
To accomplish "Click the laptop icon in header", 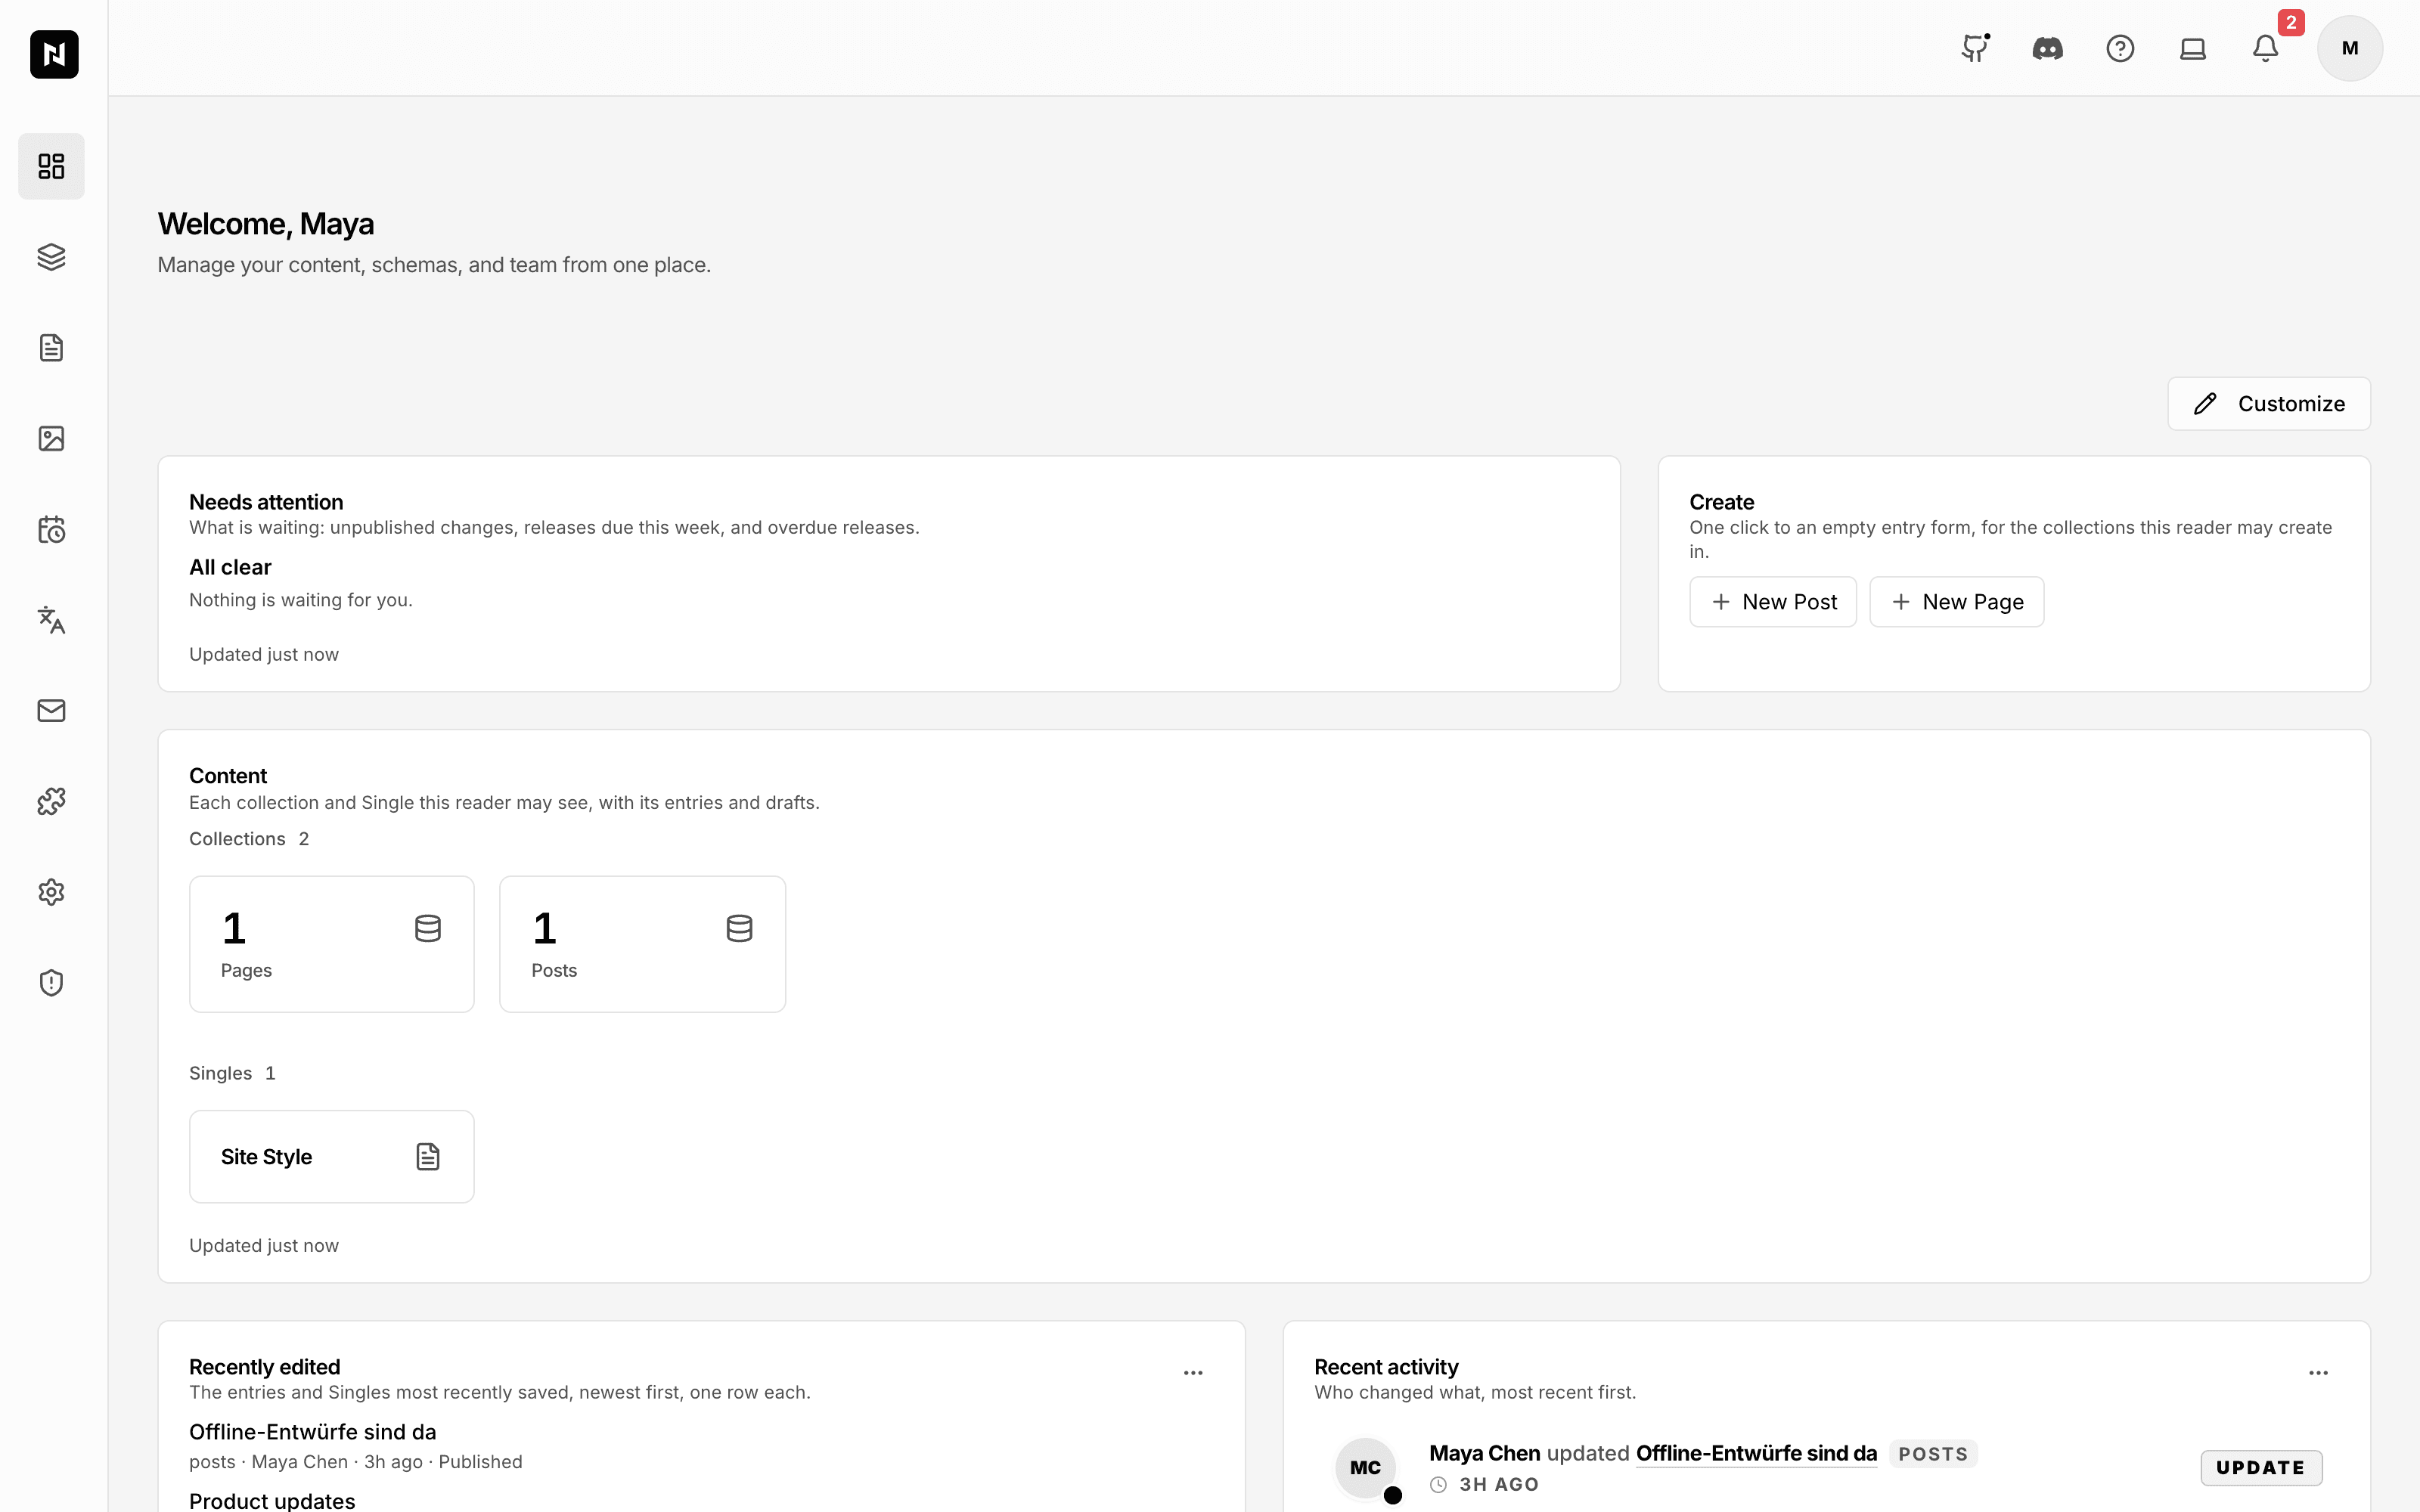I will (x=2193, y=48).
